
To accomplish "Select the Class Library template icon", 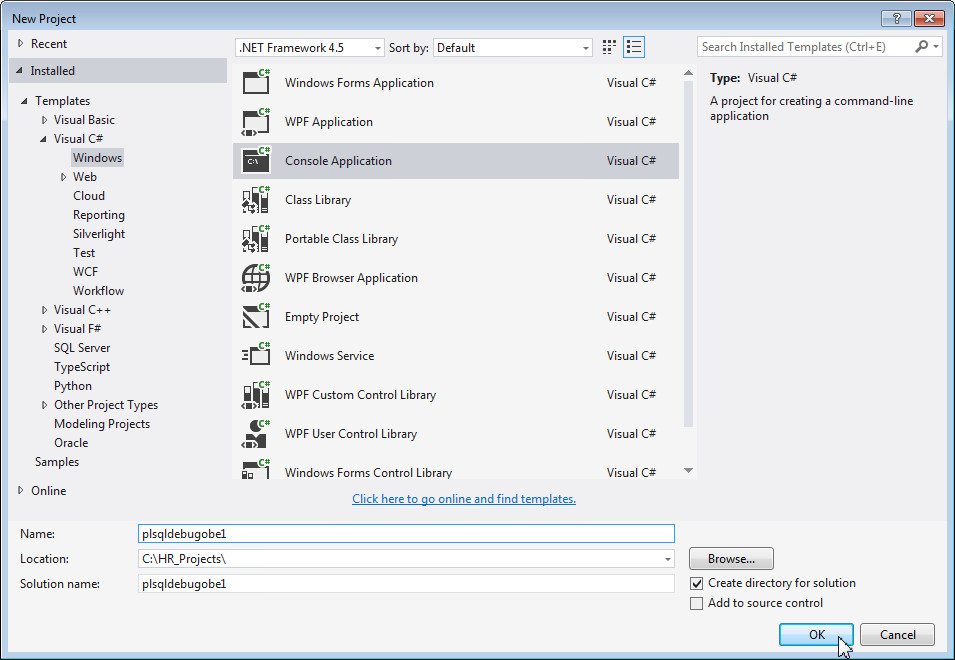I will coord(257,199).
